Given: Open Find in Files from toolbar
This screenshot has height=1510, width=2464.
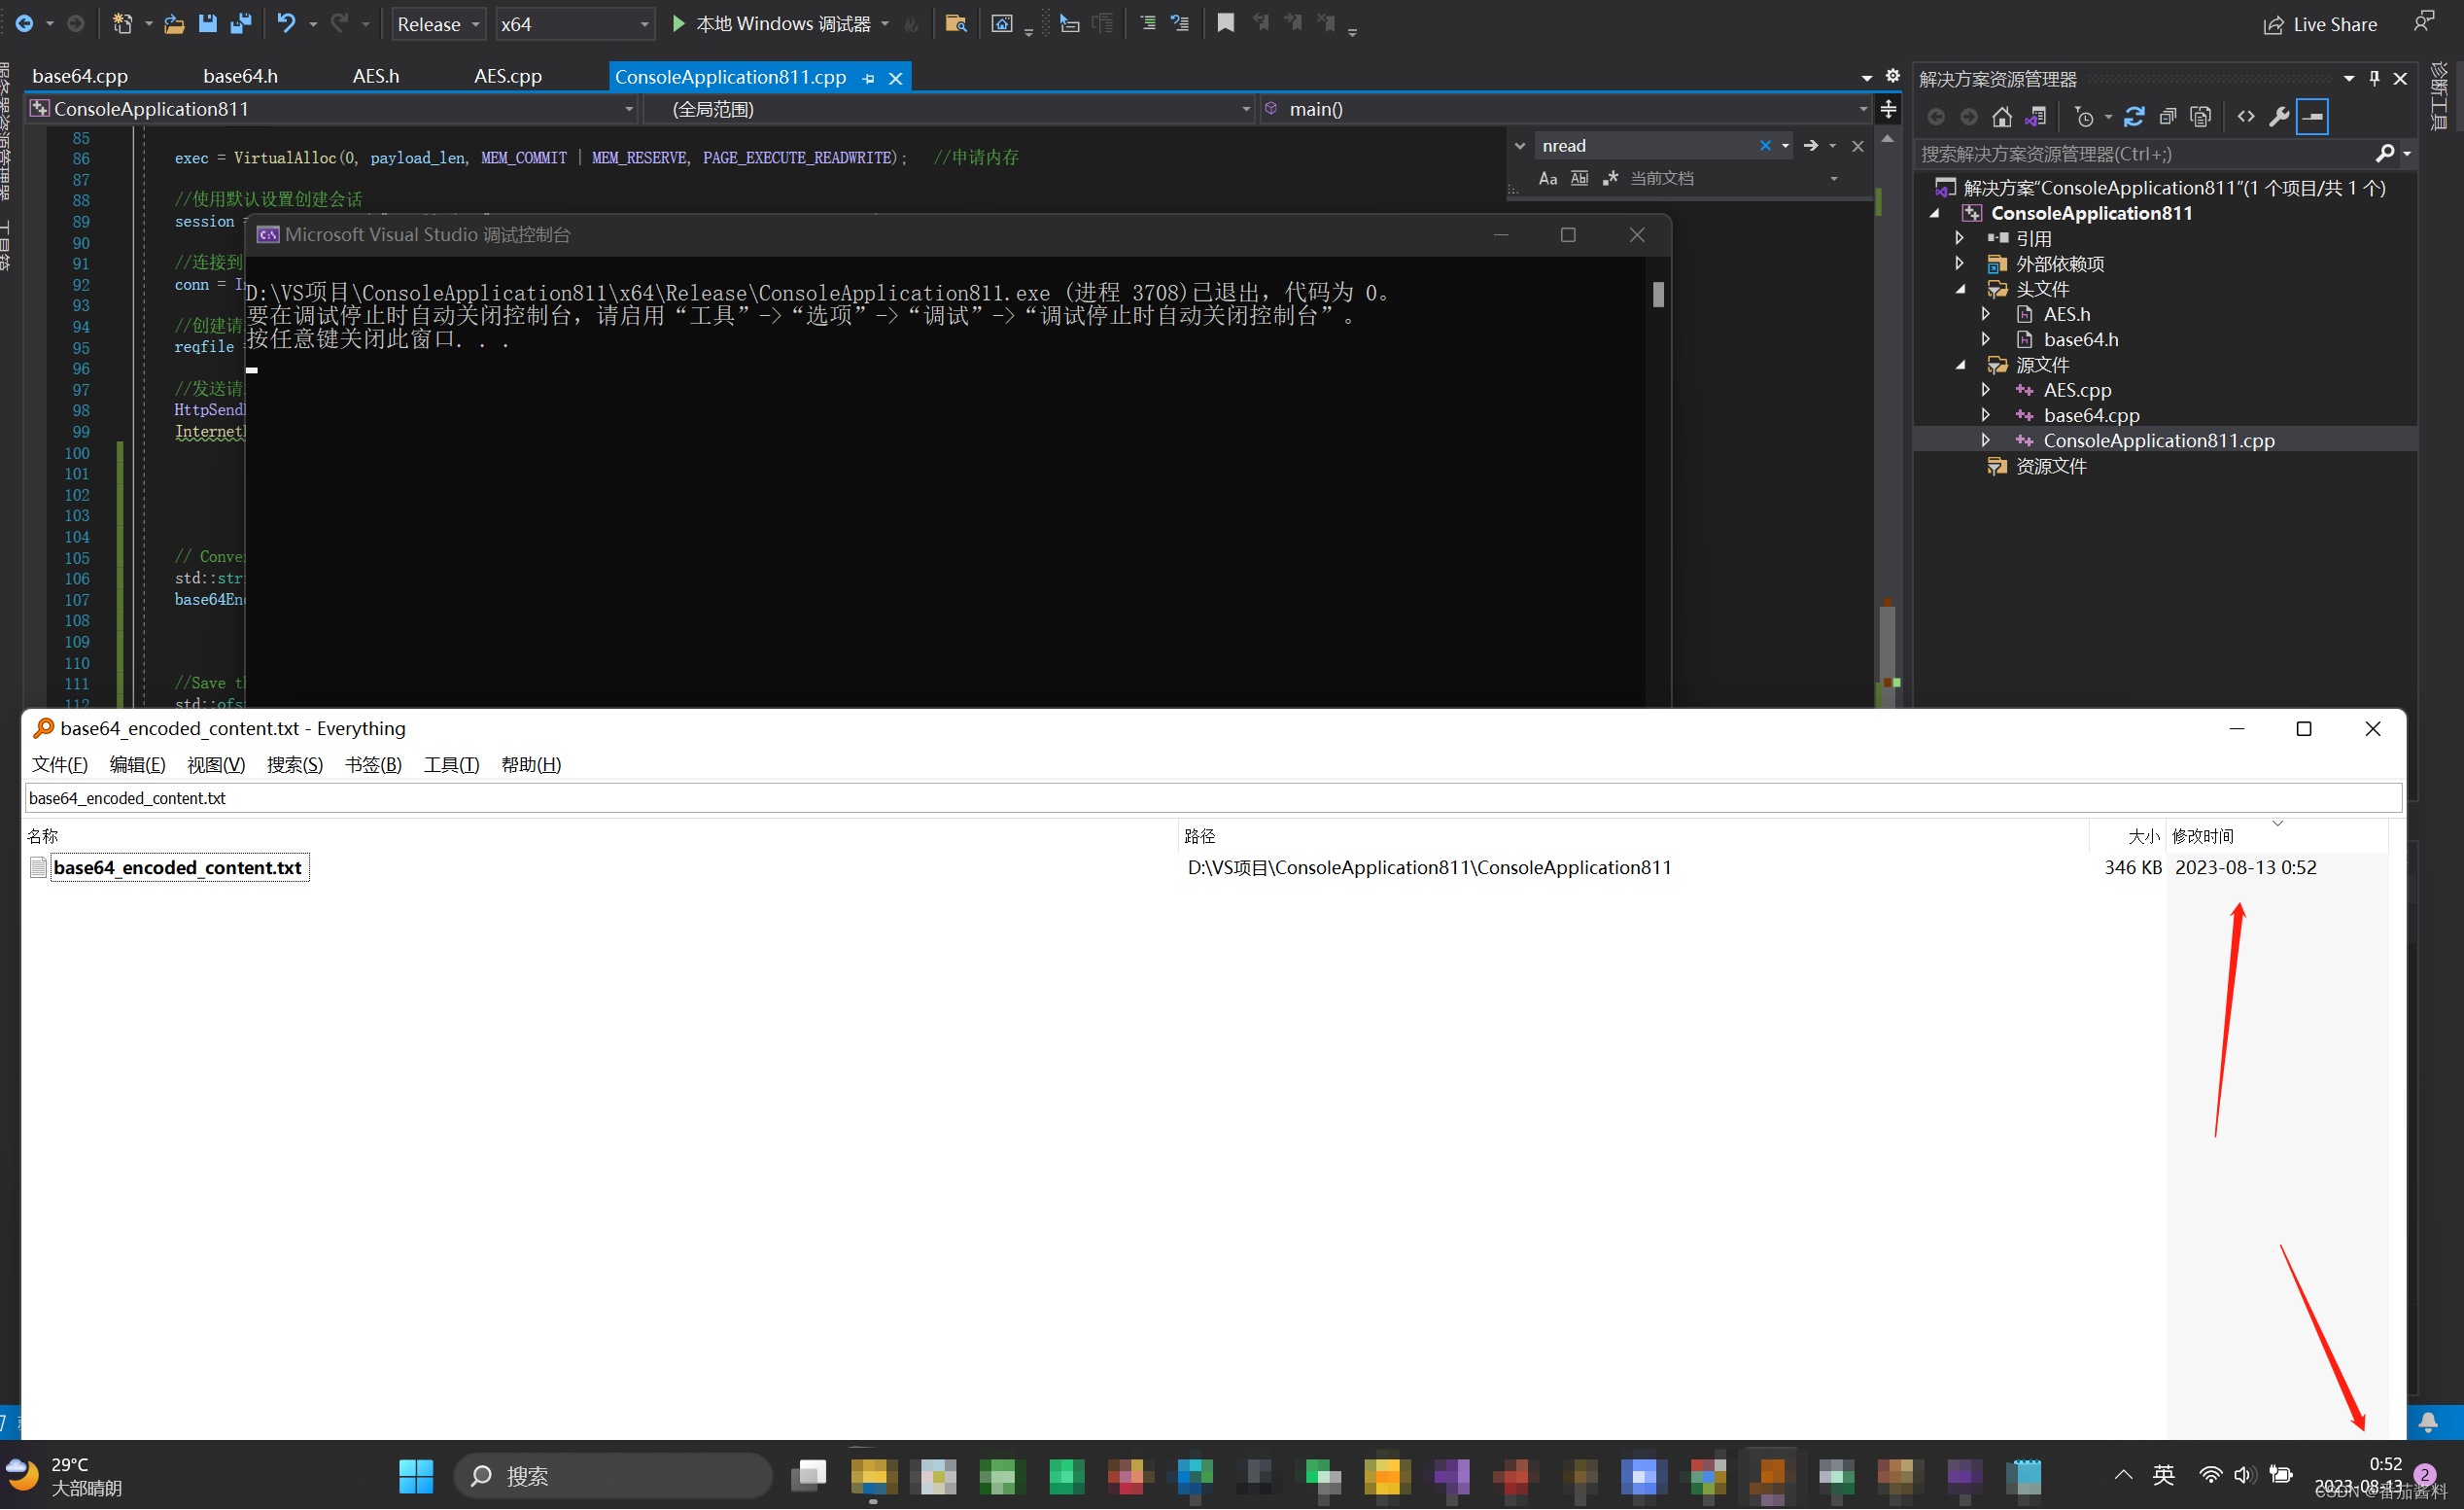Looking at the screenshot, I should 955,23.
